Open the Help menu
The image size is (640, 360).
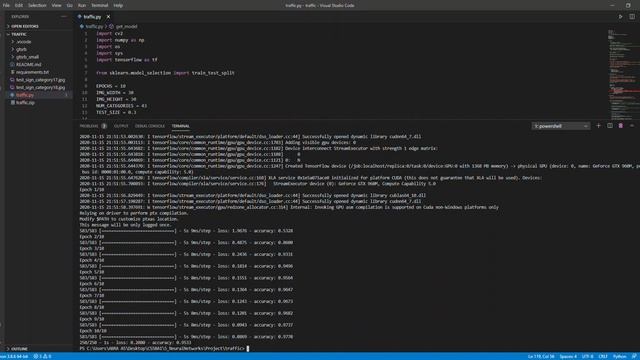point(118,5)
